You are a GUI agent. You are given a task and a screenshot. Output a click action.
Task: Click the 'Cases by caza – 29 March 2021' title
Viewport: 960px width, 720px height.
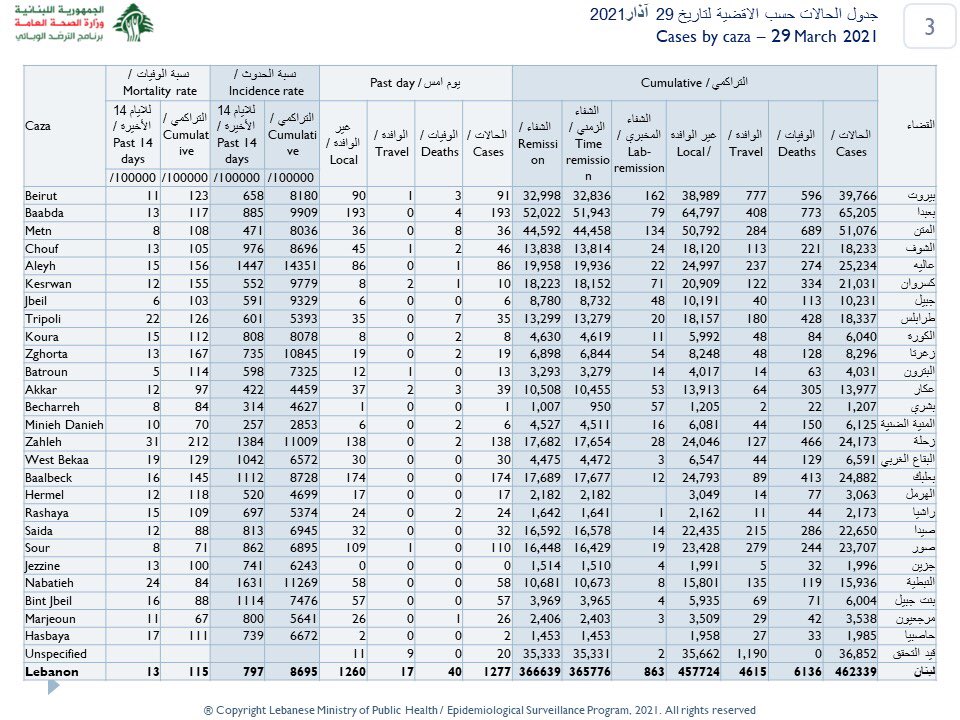click(766, 36)
